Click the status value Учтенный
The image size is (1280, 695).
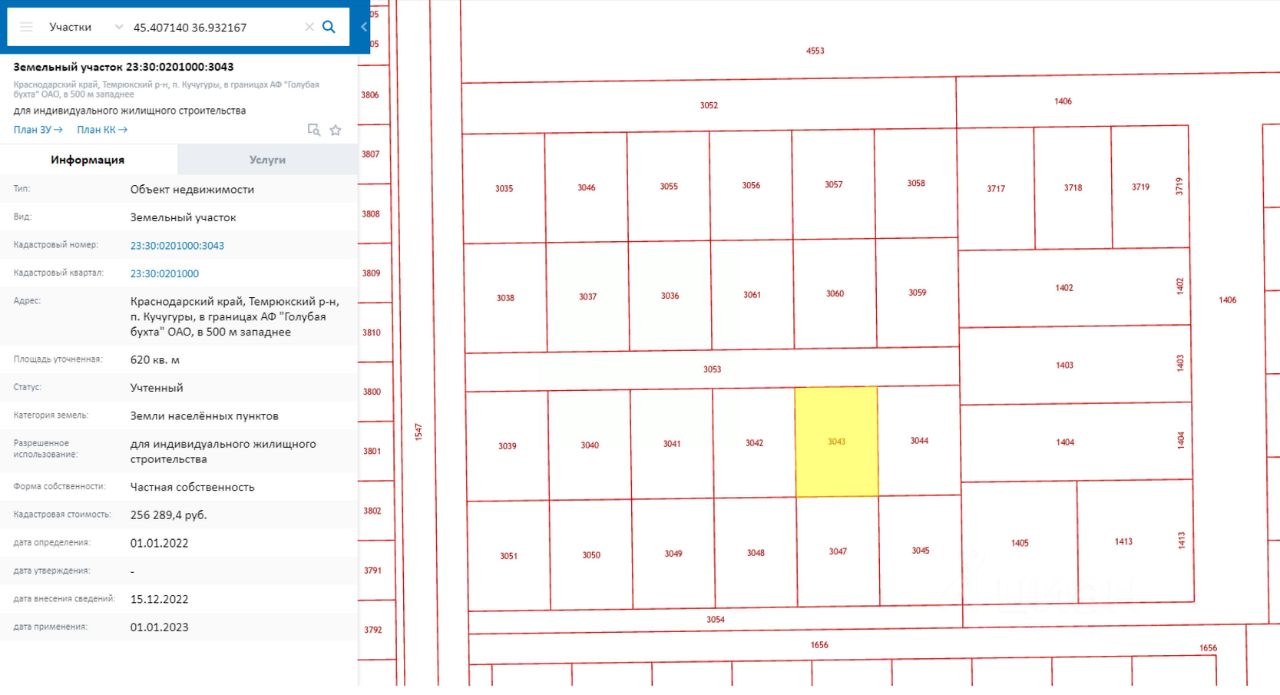point(157,388)
